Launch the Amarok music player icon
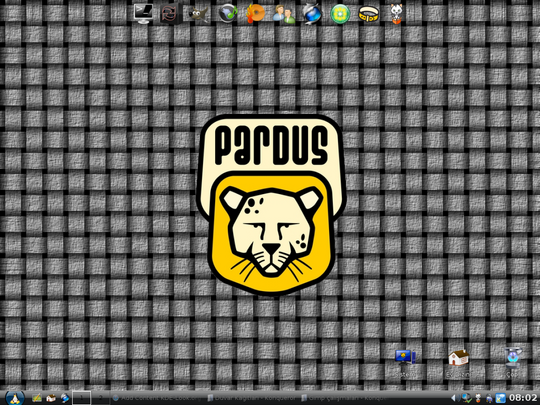The image size is (540, 405). click(228, 14)
